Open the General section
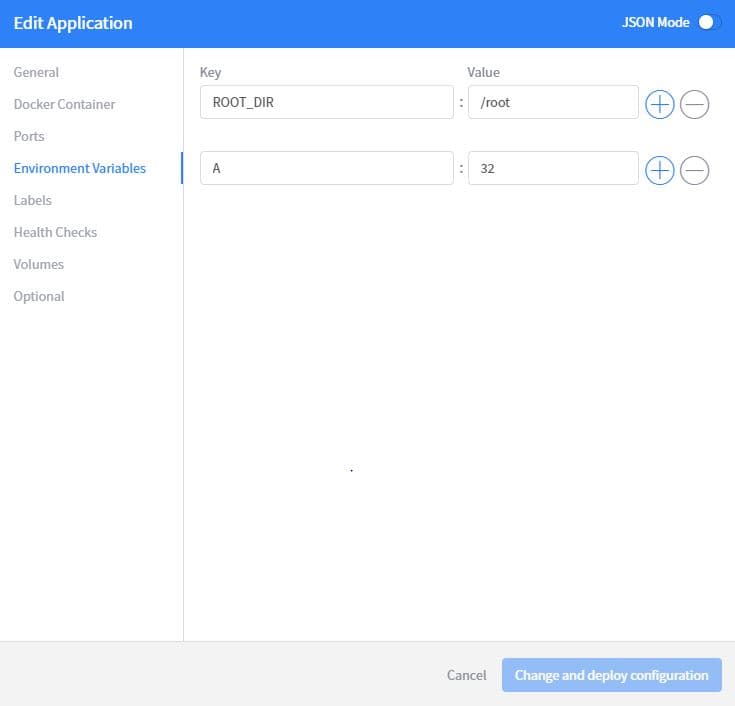This screenshot has height=706, width=735. tap(36, 72)
